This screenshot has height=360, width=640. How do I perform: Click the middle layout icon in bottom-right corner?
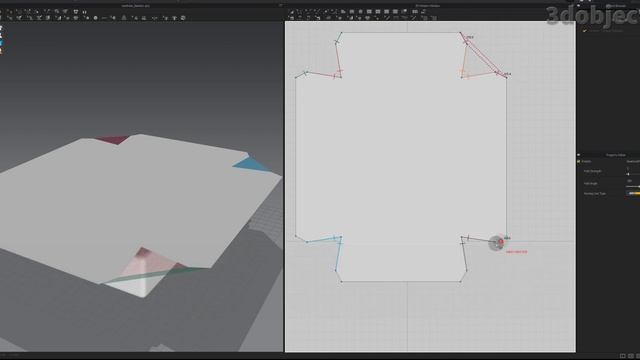tap(631, 356)
